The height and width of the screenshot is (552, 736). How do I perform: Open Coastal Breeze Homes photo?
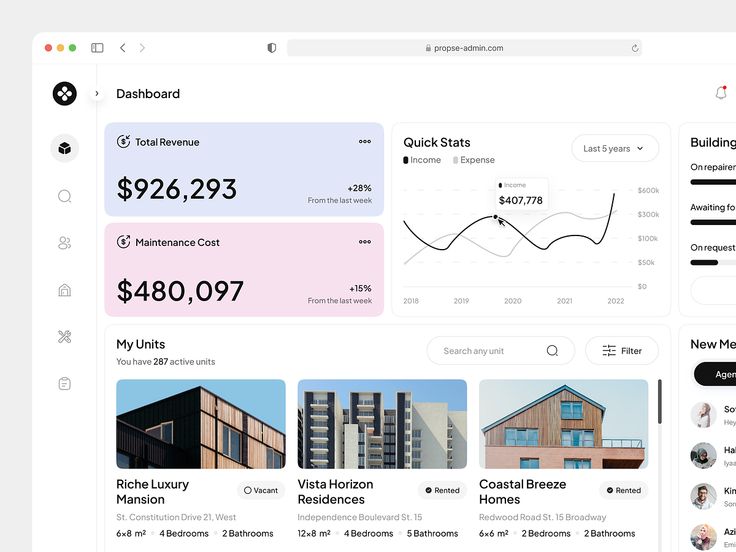click(x=563, y=424)
